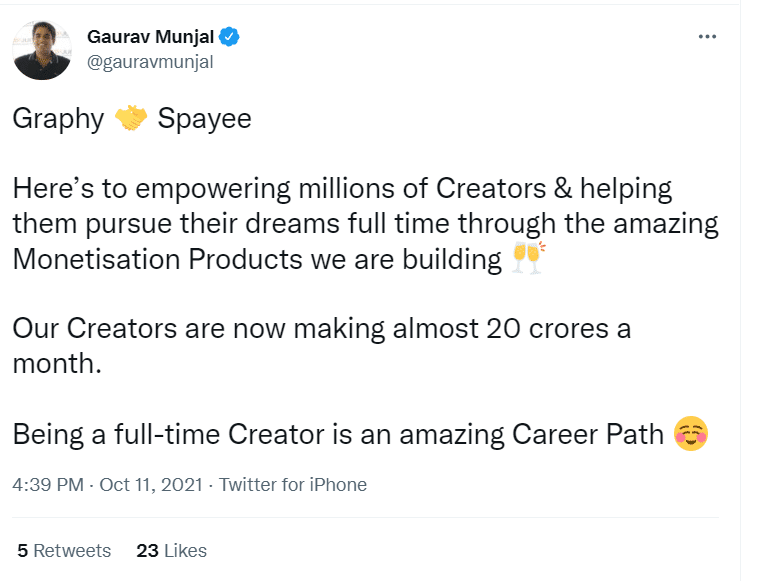Click the Twitter for iPhone source link
This screenshot has height=581, width=766.
[x=293, y=485]
